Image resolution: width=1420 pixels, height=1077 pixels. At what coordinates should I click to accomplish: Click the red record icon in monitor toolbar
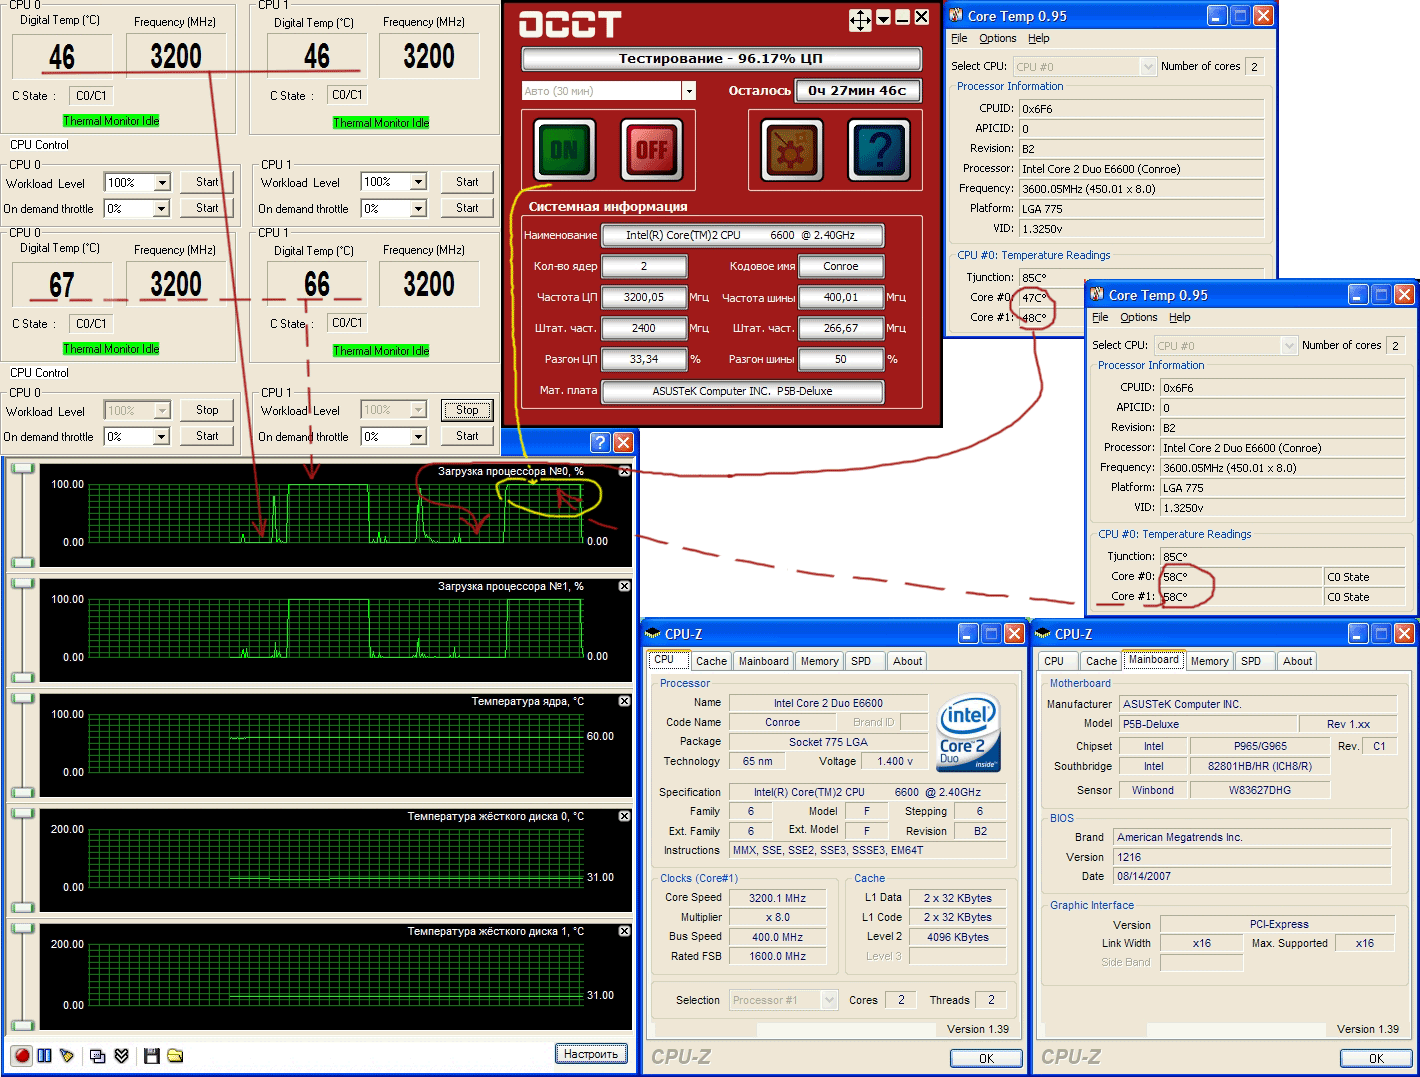[22, 1056]
